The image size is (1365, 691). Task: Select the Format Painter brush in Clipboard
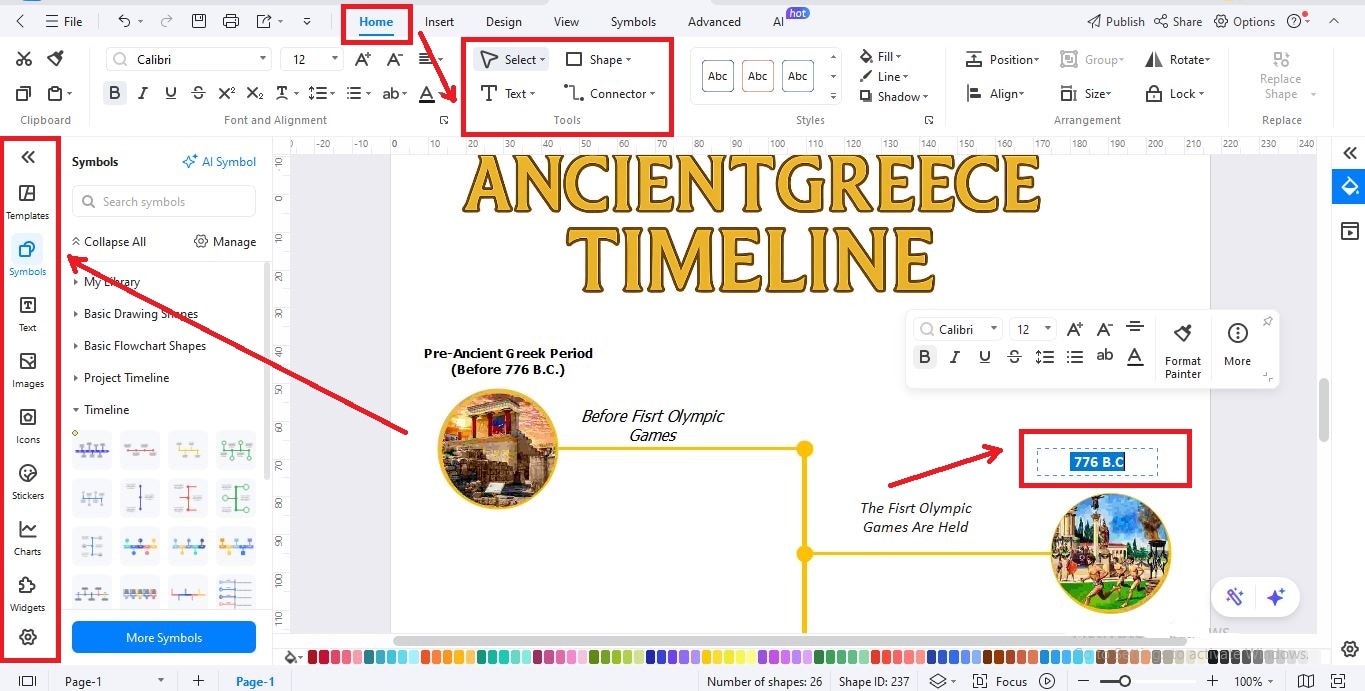point(55,59)
